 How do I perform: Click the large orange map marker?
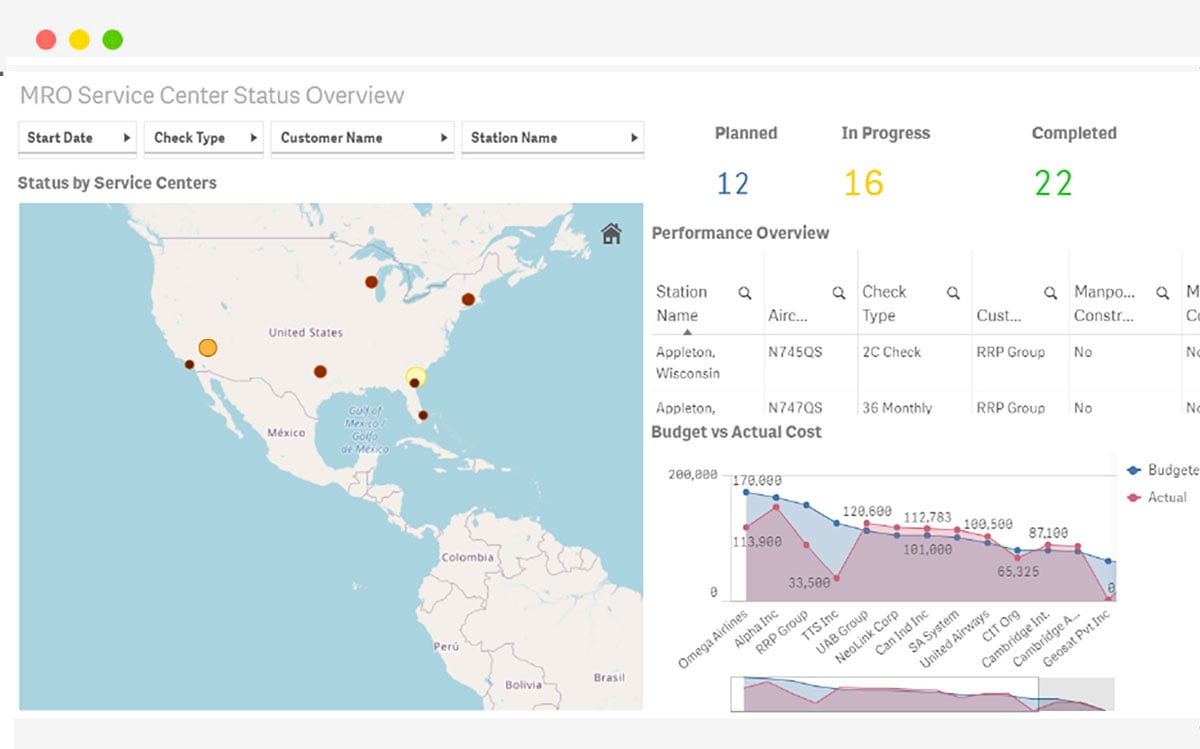pyautogui.click(x=208, y=348)
